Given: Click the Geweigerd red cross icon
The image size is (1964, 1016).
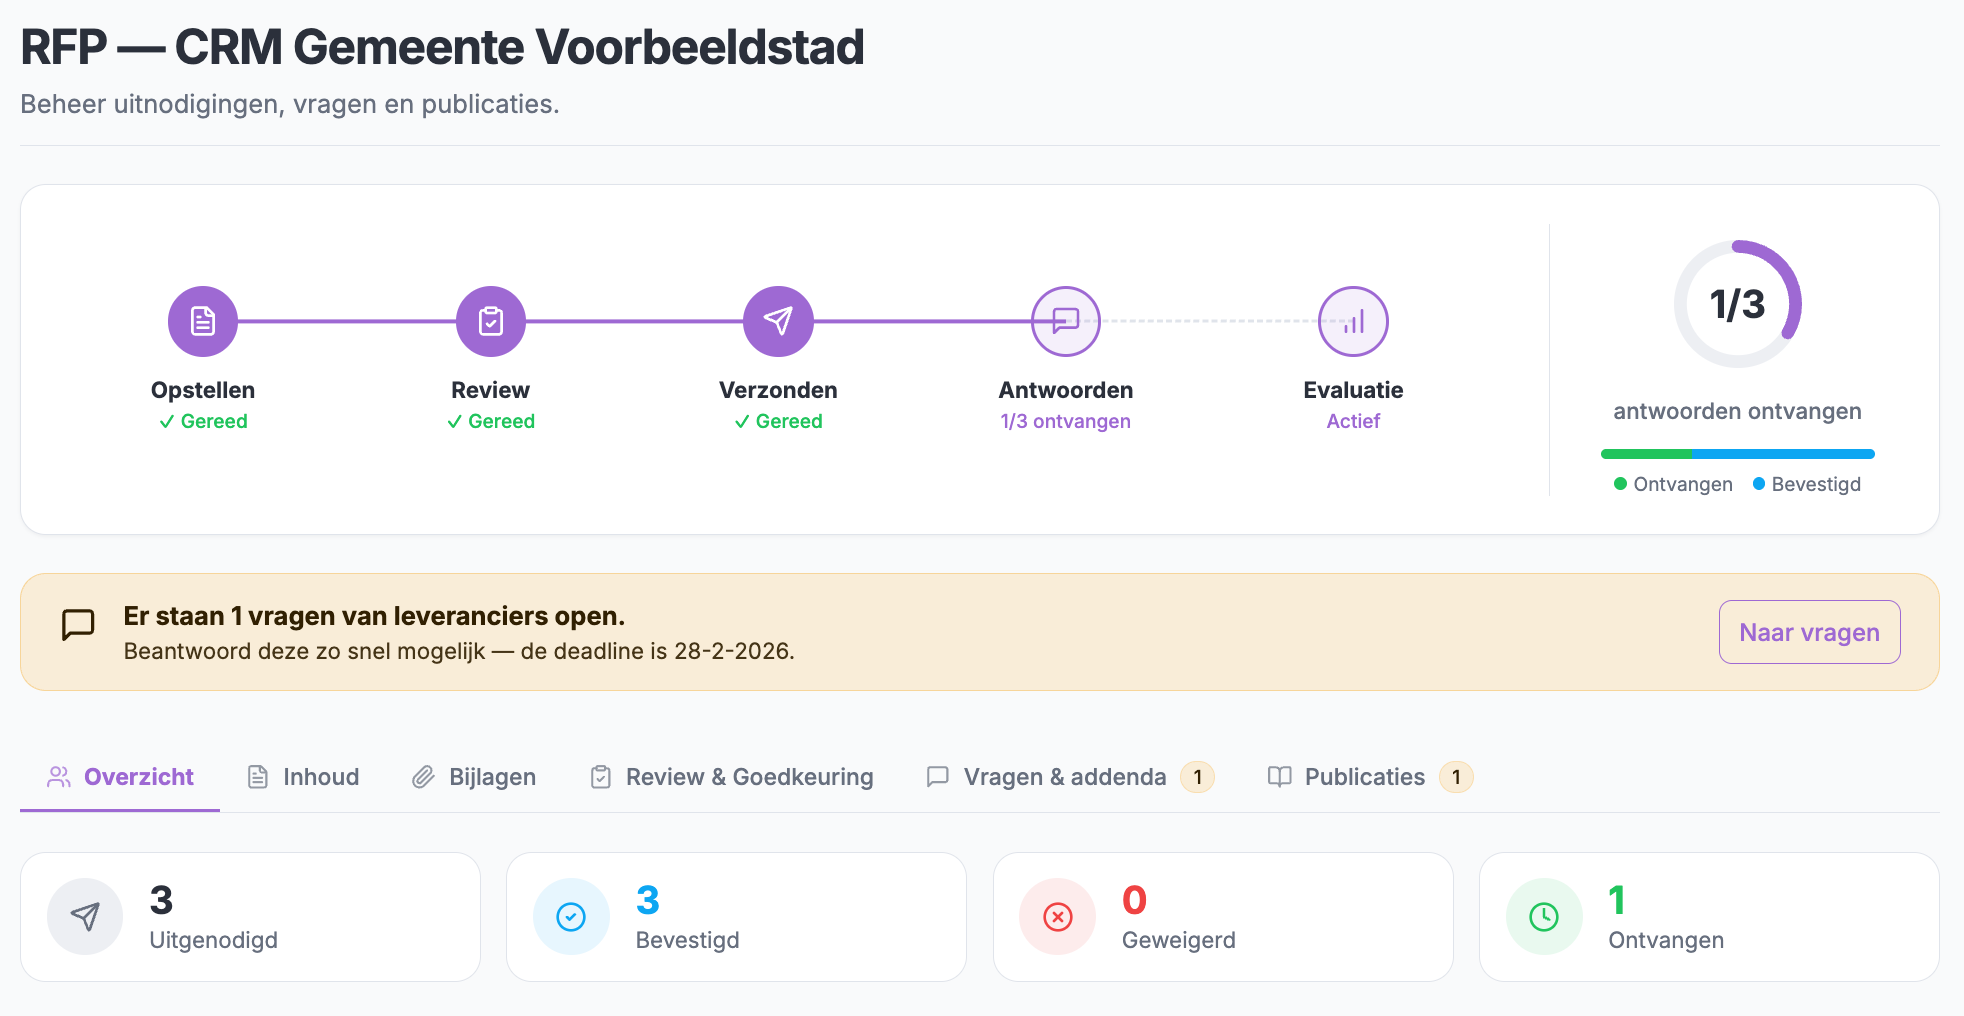Looking at the screenshot, I should [1057, 916].
